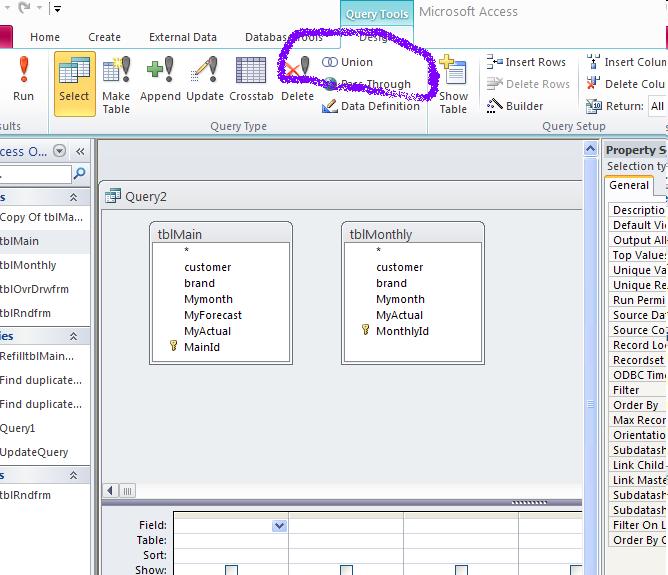Run the query with the Run button

coord(23,80)
